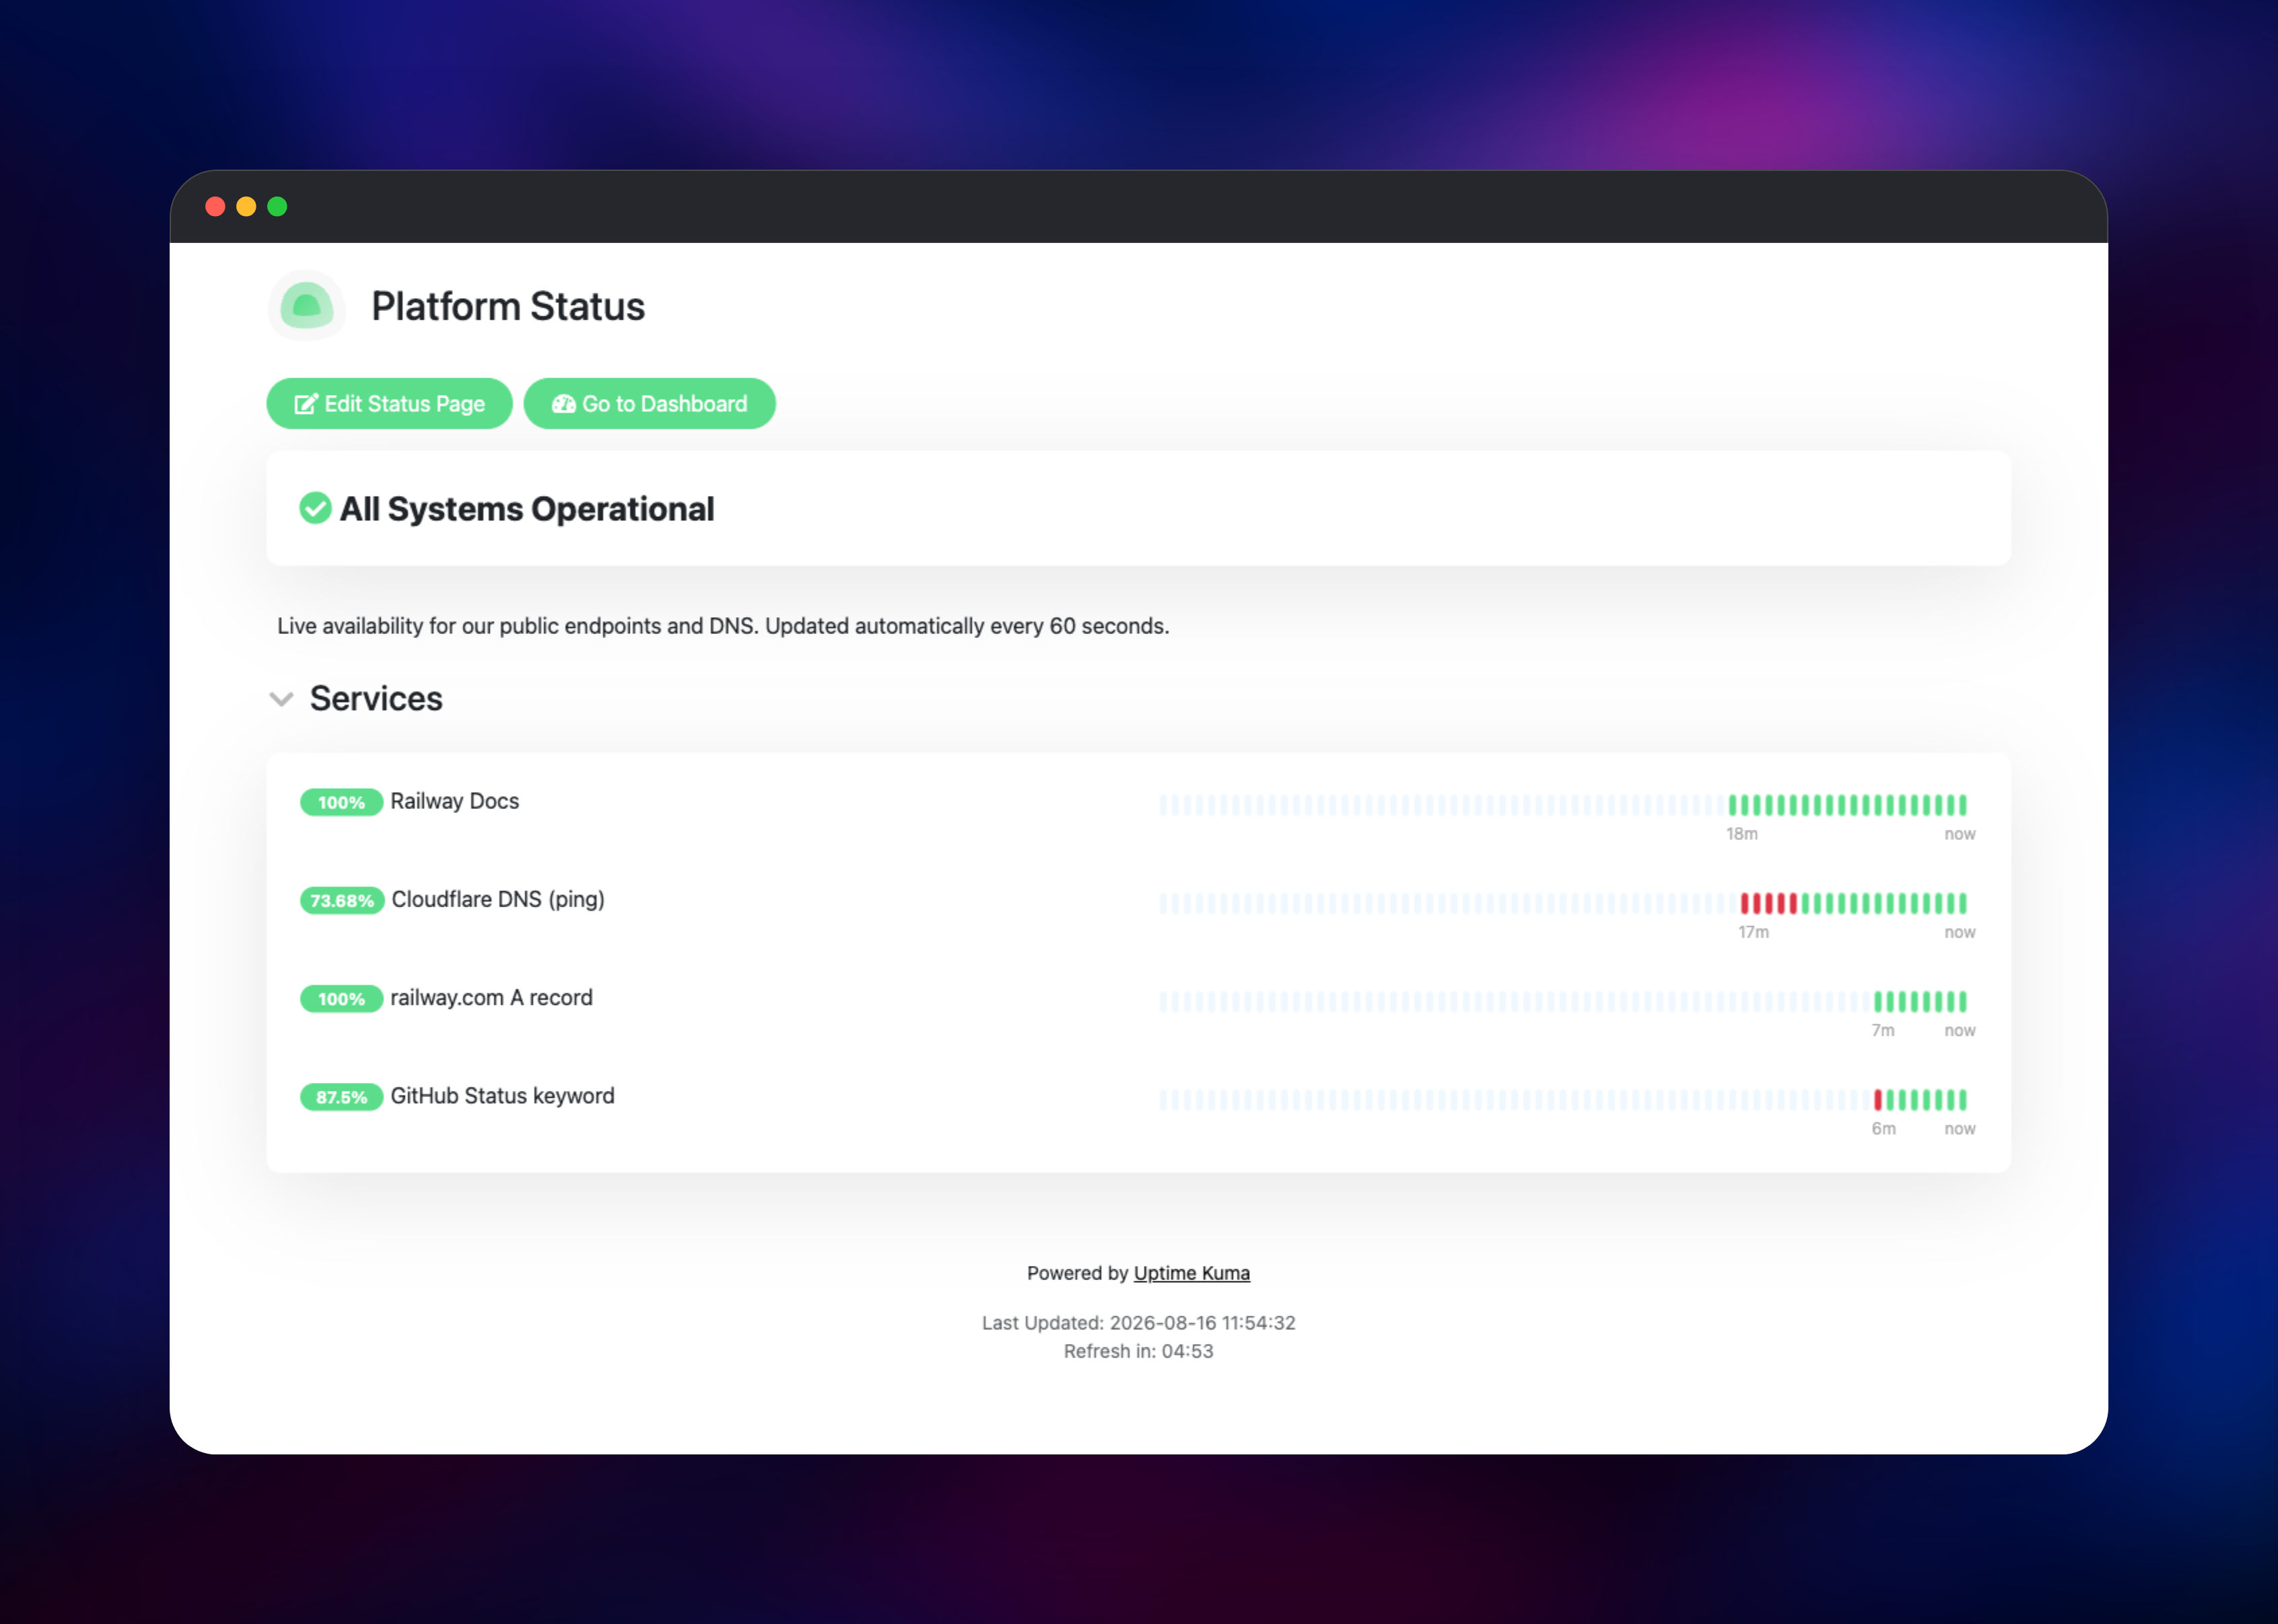Click the Last Updated timestamp text
Screen dimensions: 2278x1624
click(1139, 1323)
